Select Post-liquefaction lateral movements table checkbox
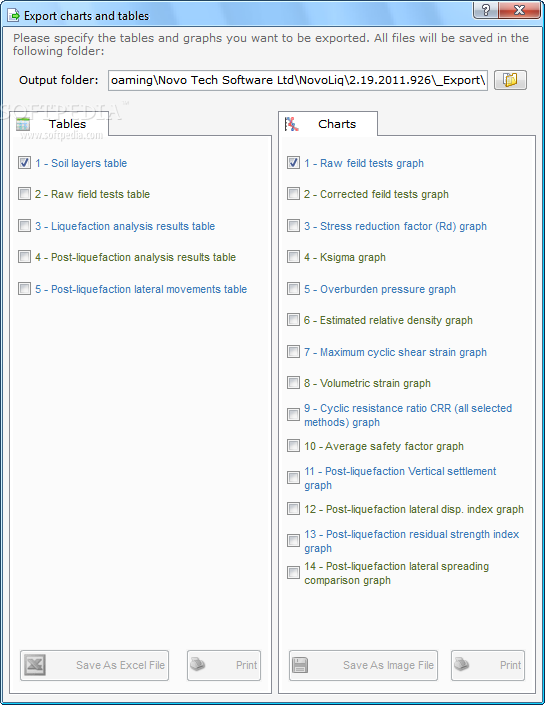 [24, 288]
